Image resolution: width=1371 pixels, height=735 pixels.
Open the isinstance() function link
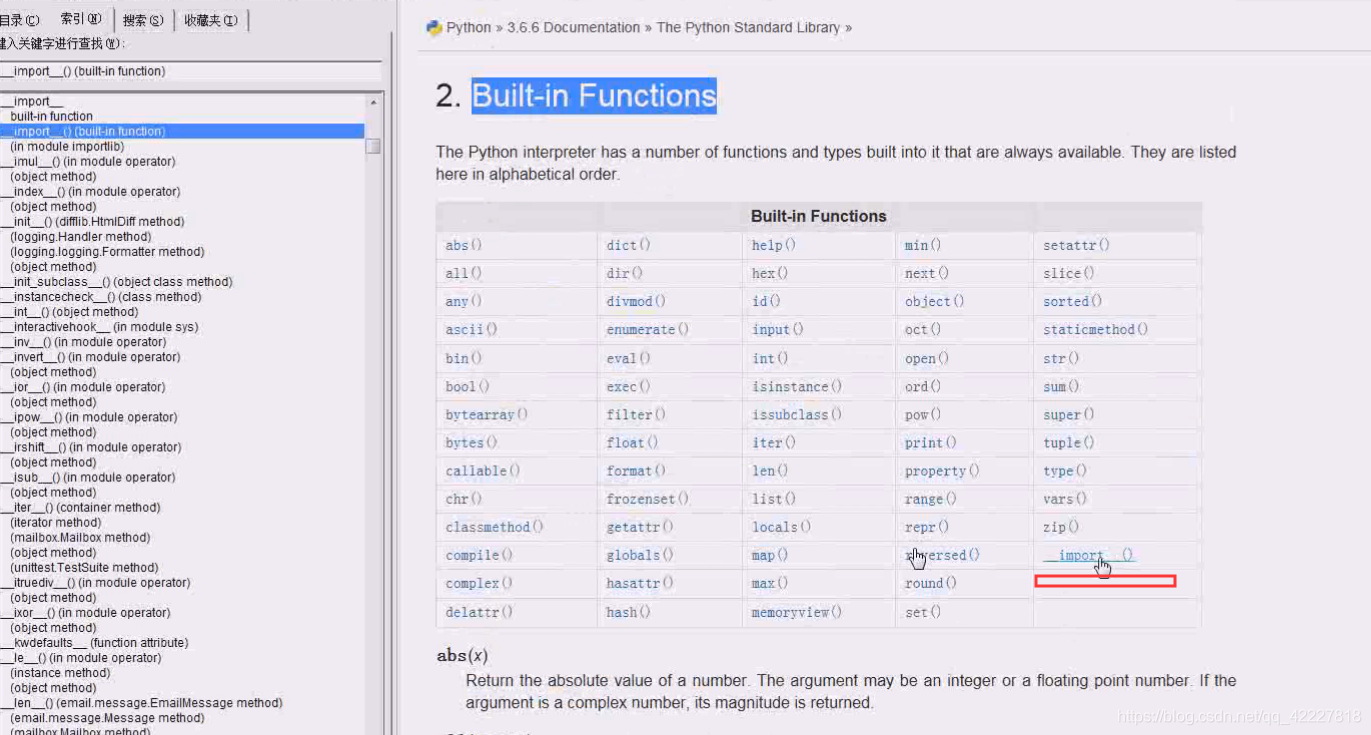pos(797,386)
